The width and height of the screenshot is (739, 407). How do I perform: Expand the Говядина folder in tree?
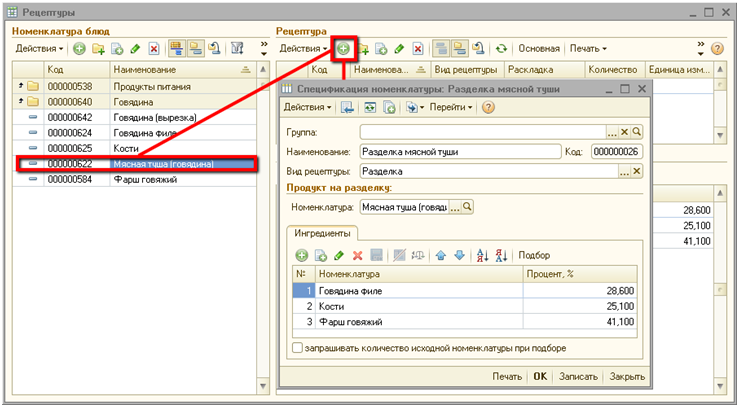coord(21,101)
